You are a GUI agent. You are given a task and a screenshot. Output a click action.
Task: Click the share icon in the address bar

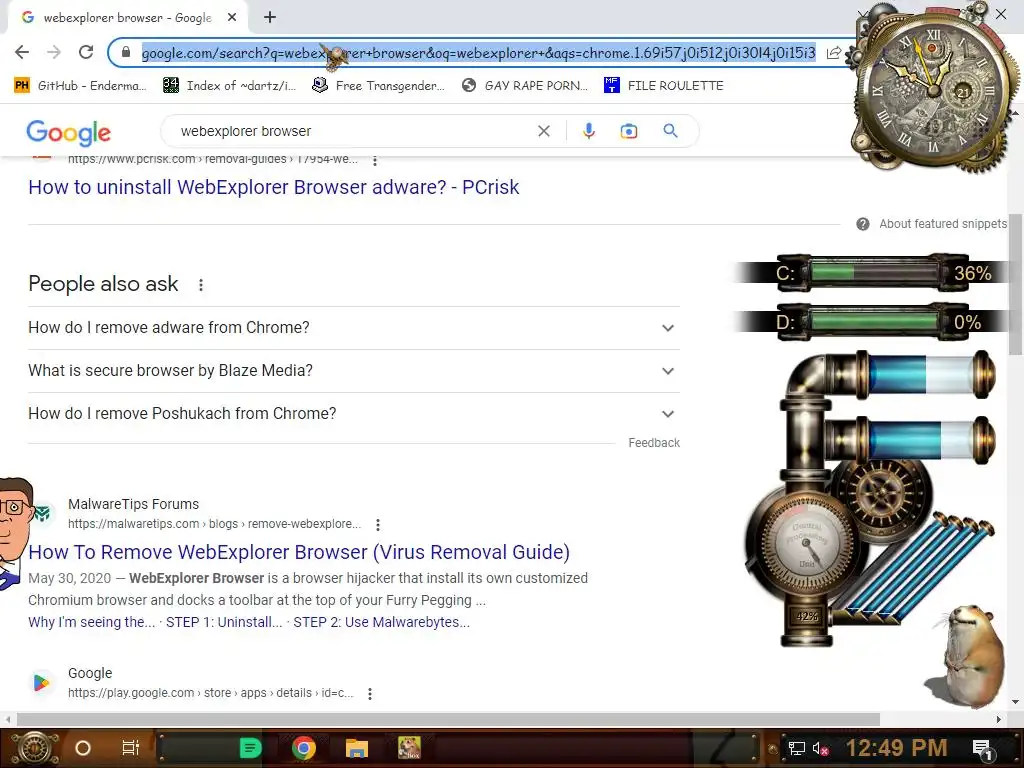tap(833, 53)
